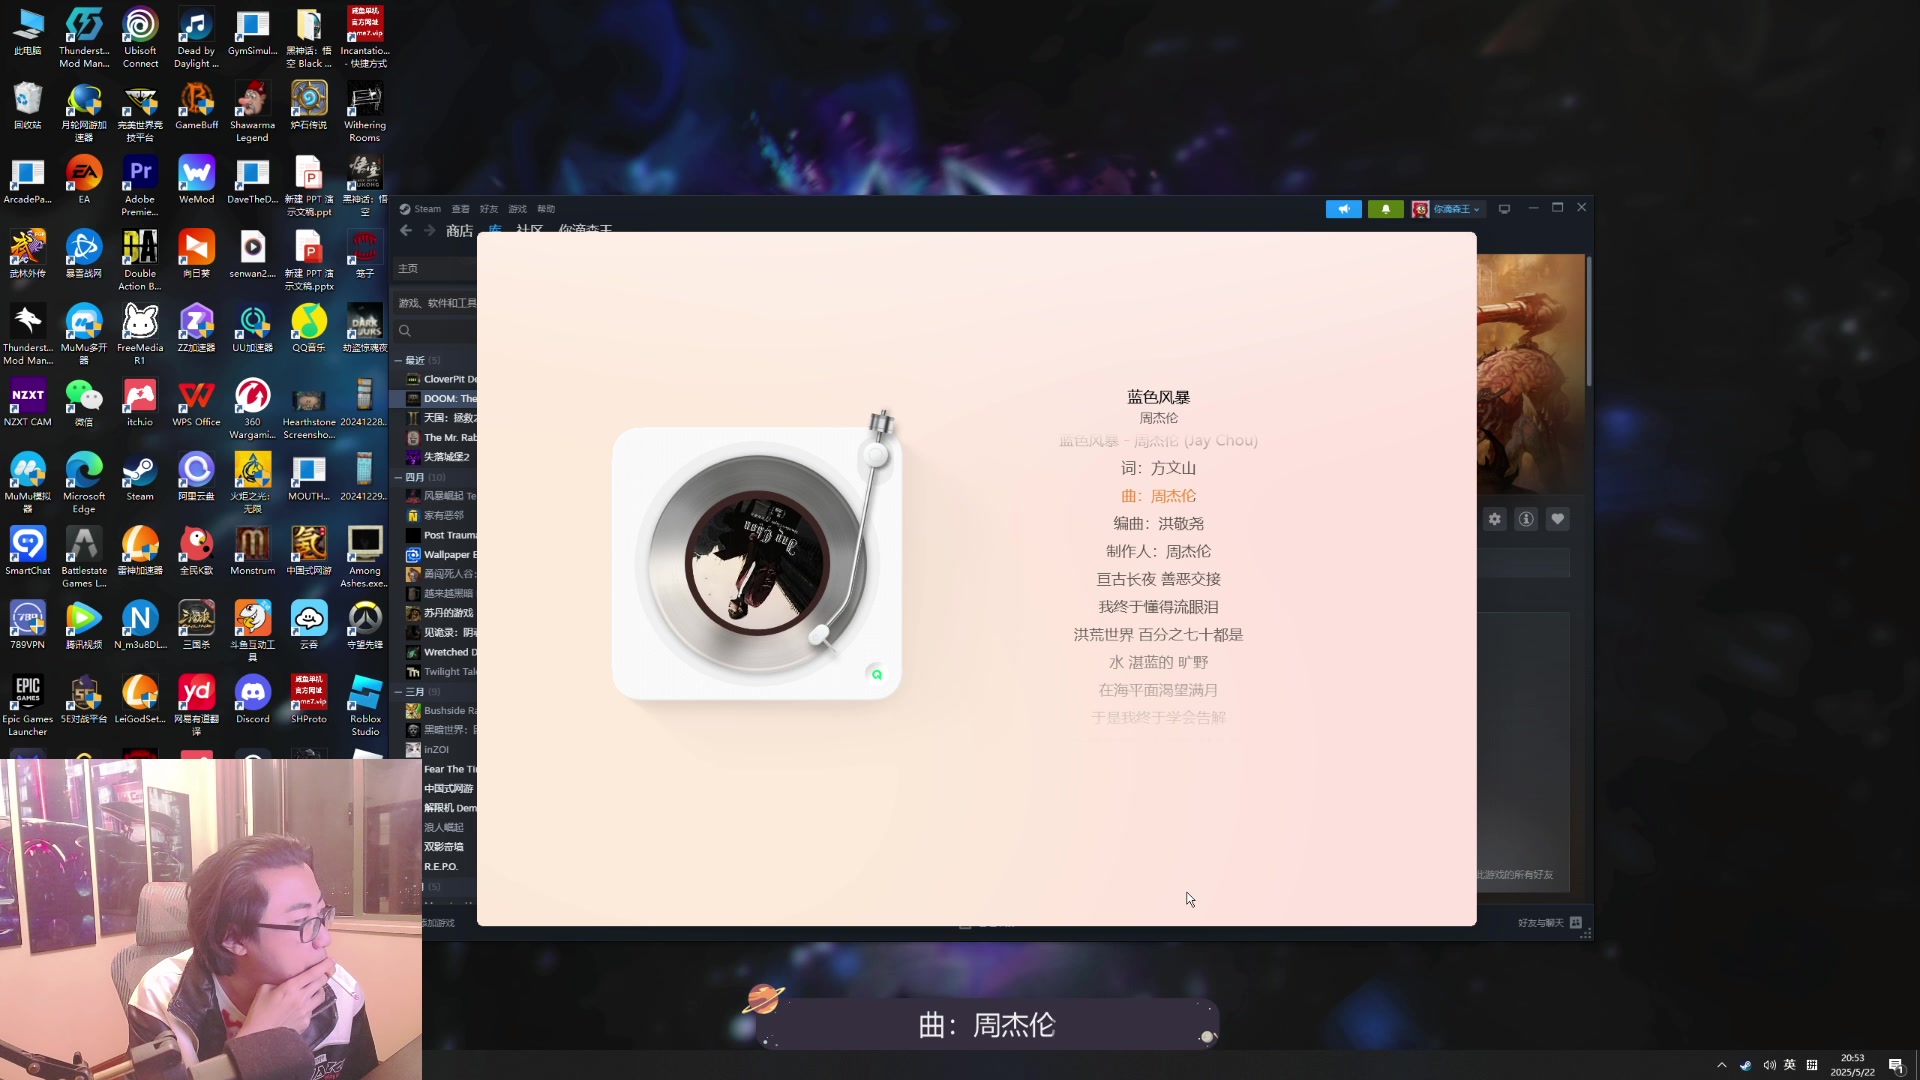Launch Steam from the desktop icon
The width and height of the screenshot is (1920, 1080).
click(140, 477)
